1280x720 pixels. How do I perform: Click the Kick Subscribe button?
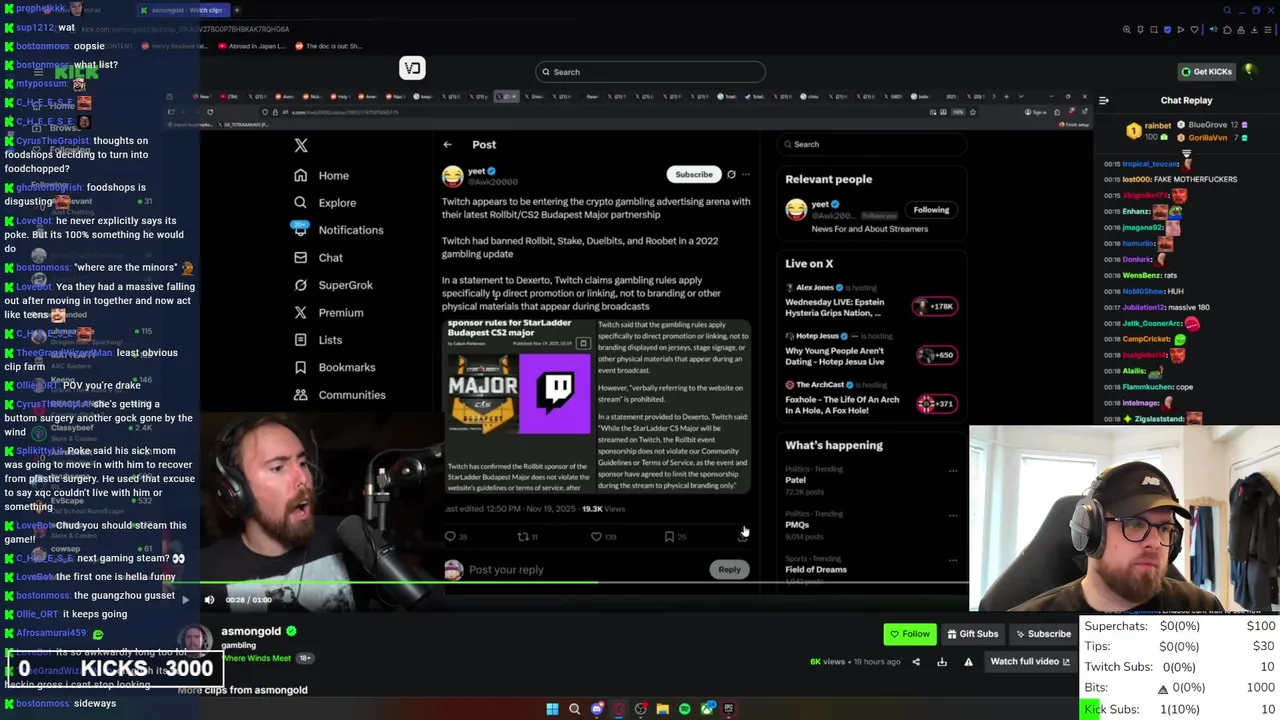coord(1043,634)
